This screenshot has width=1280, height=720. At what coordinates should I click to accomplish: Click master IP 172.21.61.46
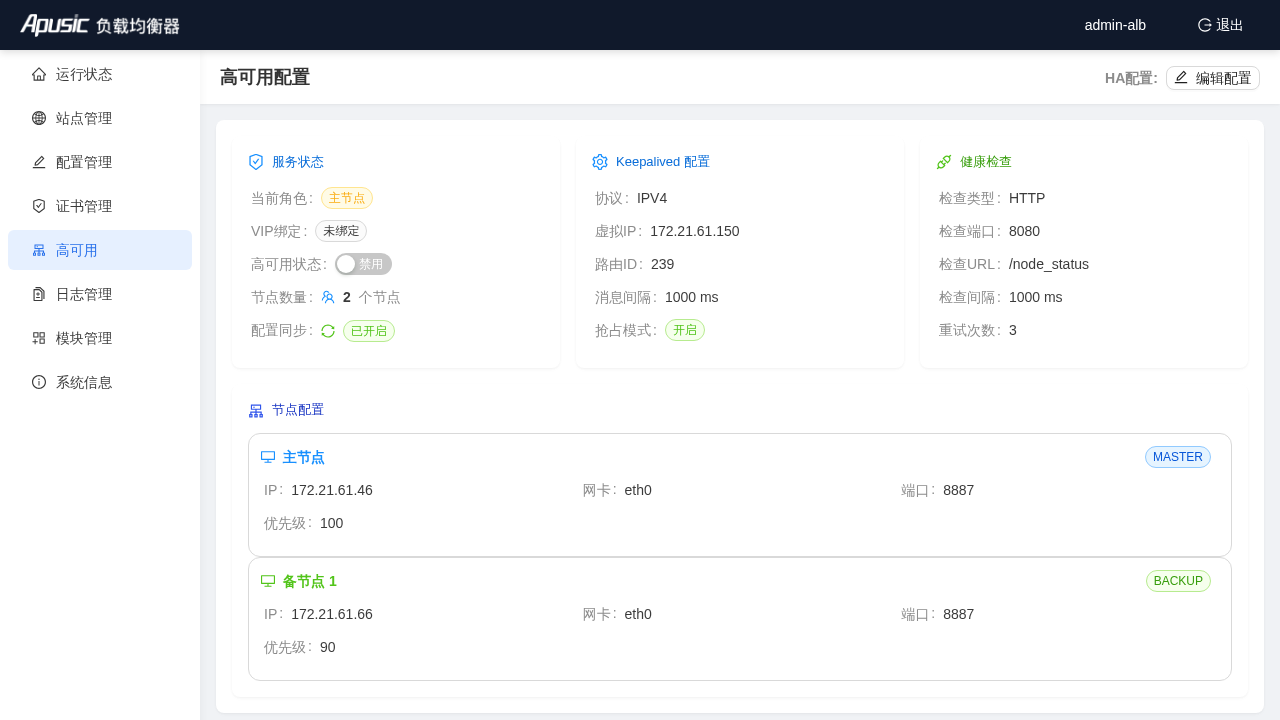click(332, 490)
